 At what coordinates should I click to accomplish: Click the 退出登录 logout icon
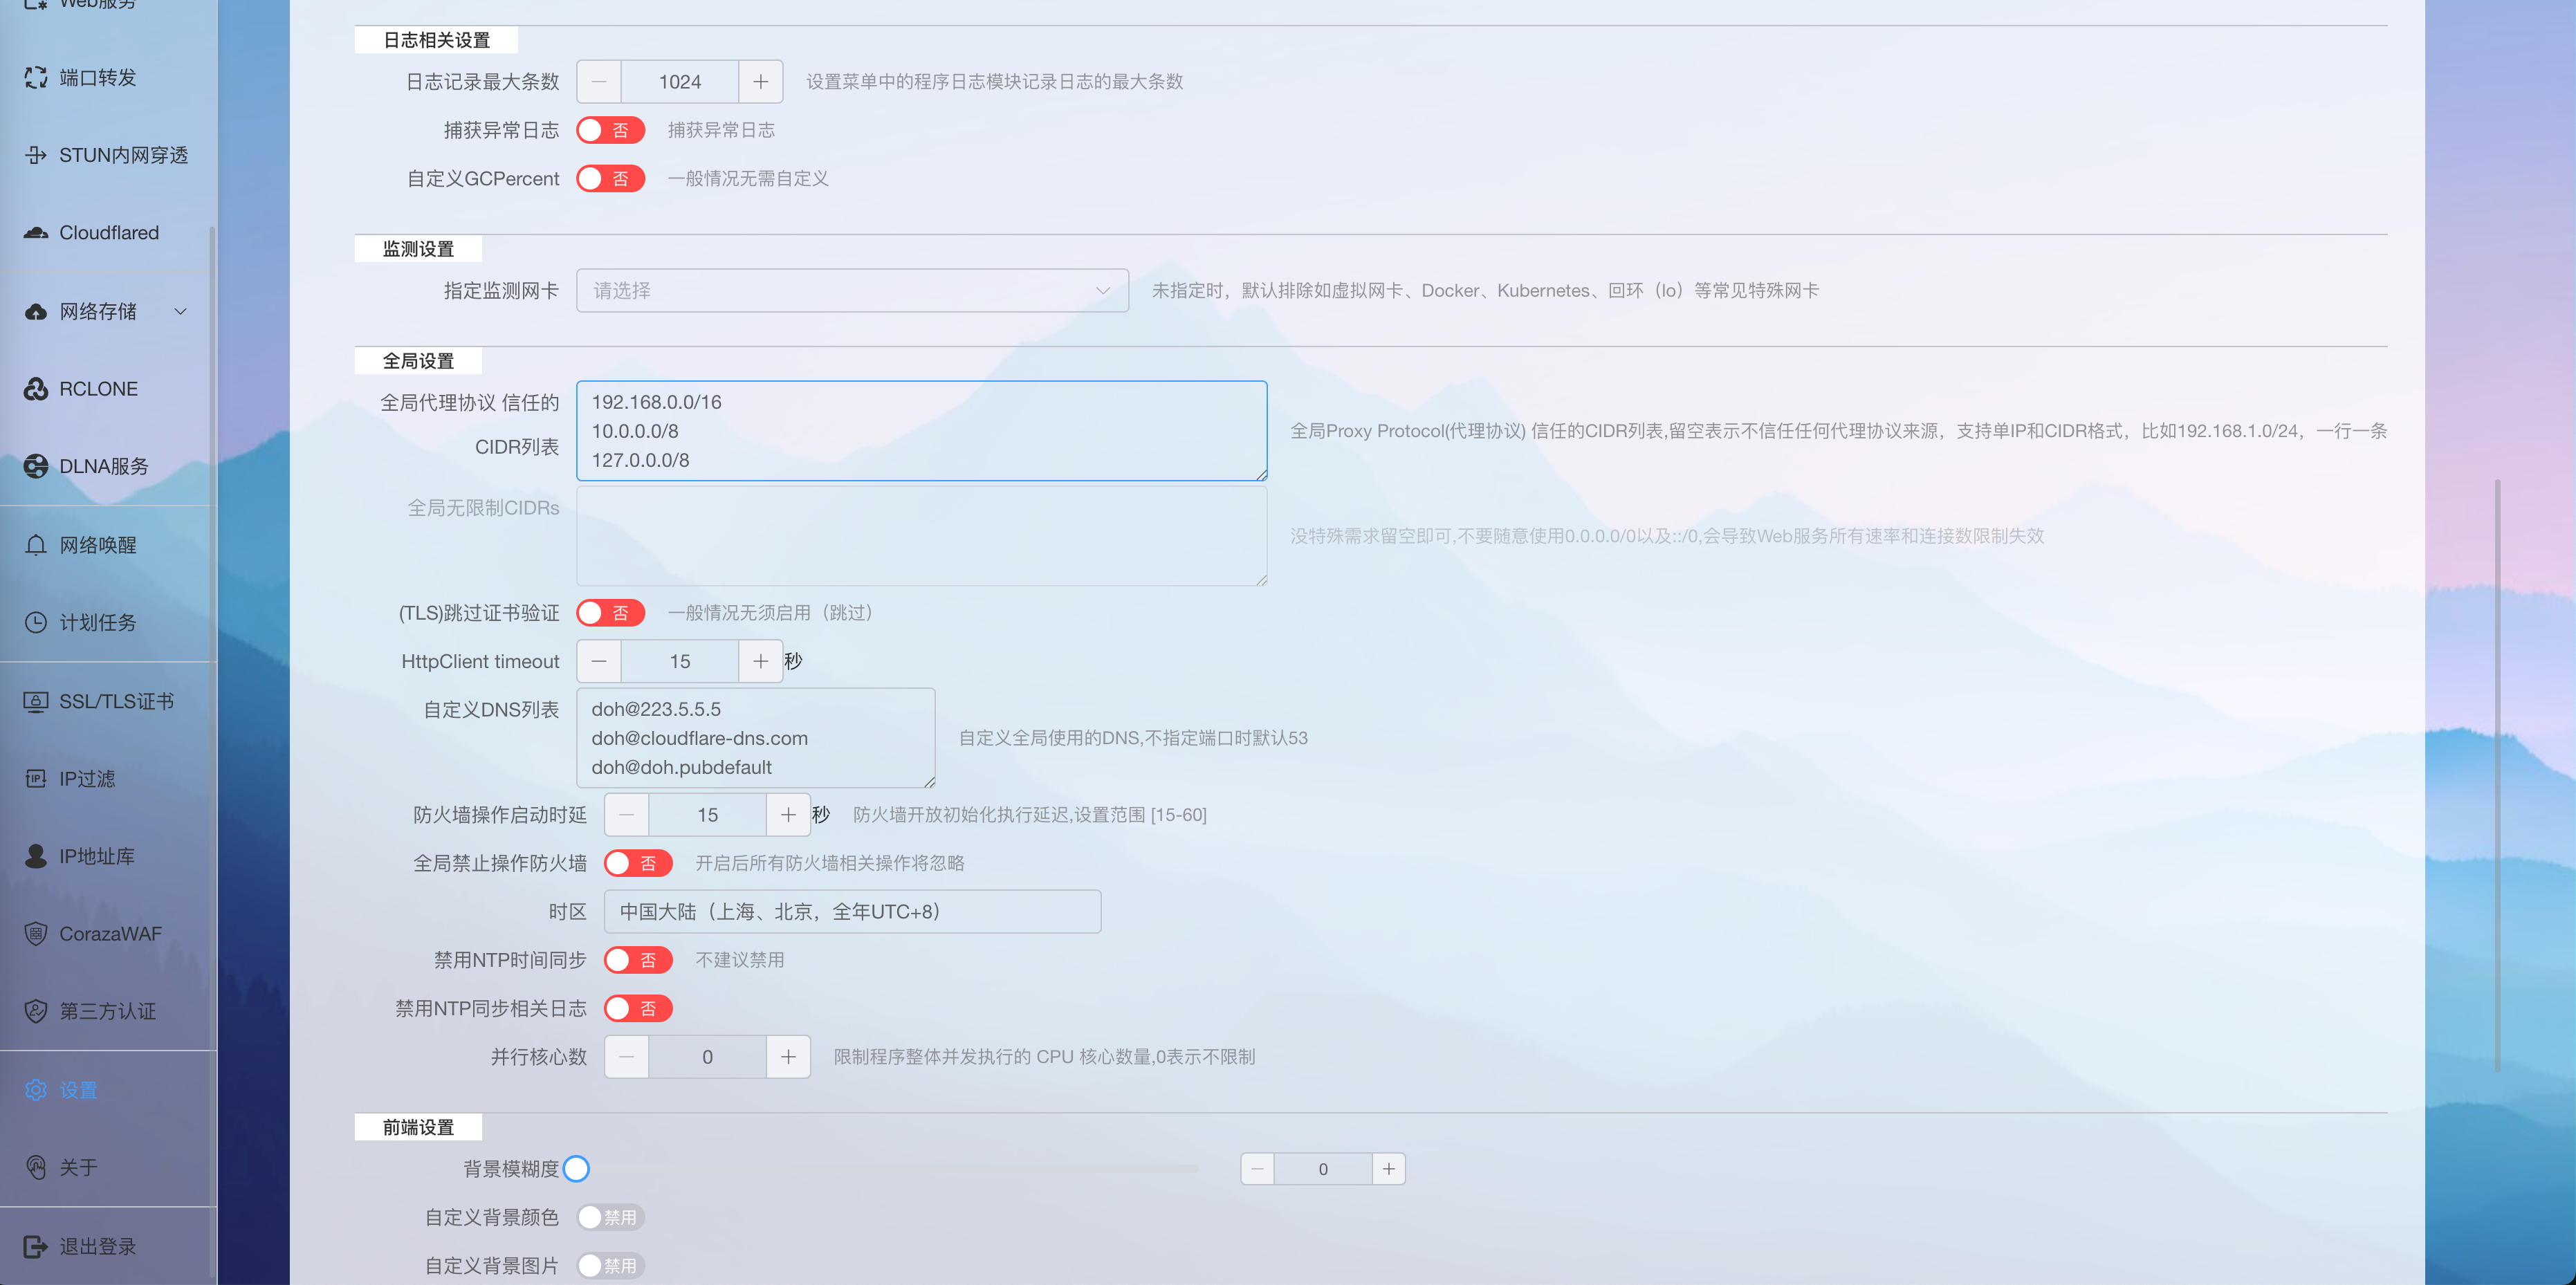click(36, 1246)
